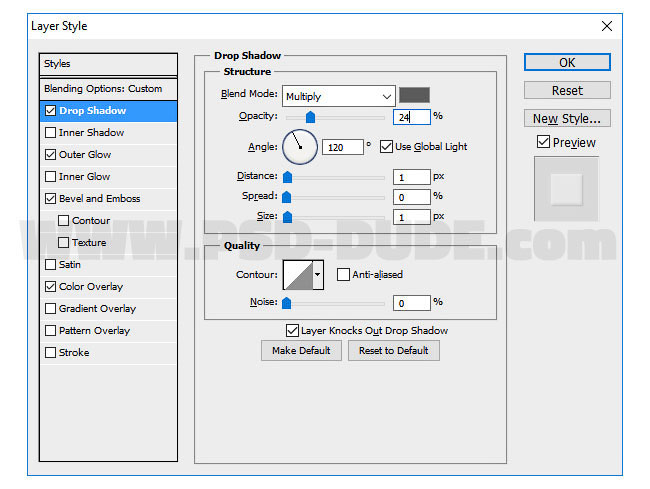Open the Blend Mode dropdown
Image resolution: width=650 pixels, height=489 pixels.
(x=339, y=96)
